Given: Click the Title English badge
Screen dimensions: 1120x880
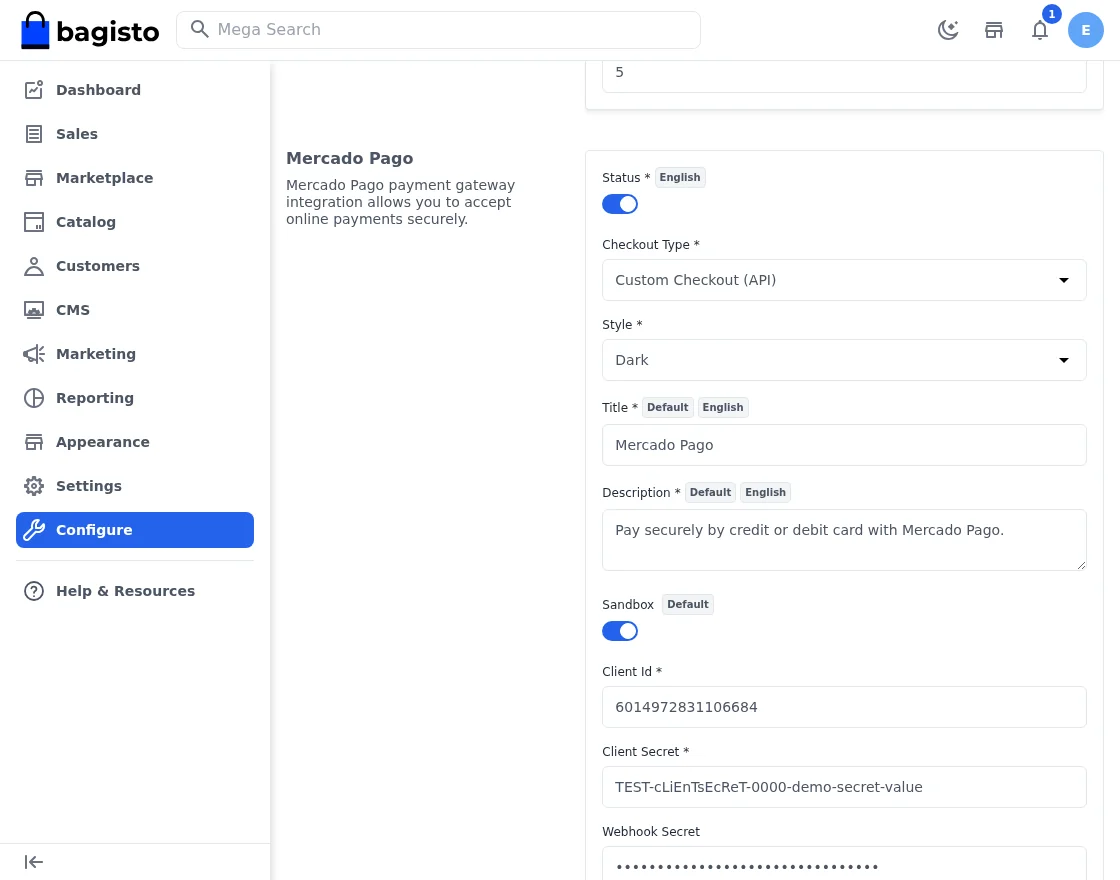Looking at the screenshot, I should [723, 407].
